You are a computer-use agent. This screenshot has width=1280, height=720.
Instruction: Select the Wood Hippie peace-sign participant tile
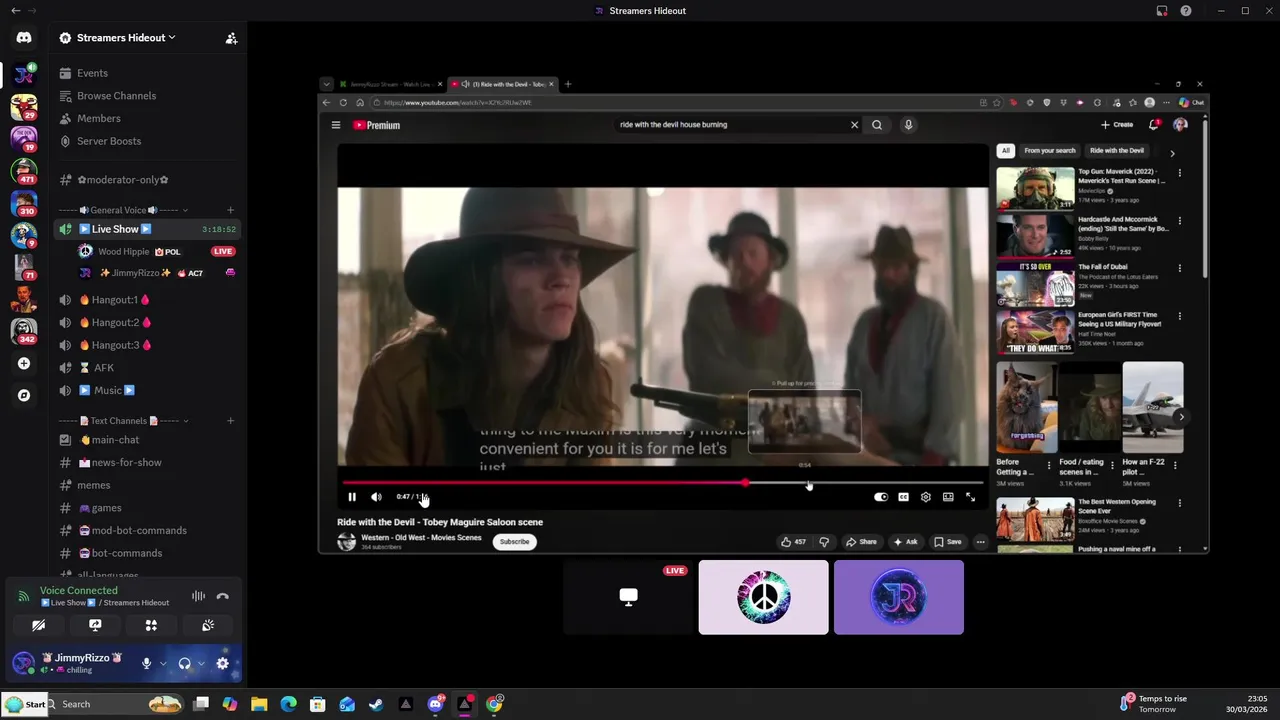tap(763, 597)
